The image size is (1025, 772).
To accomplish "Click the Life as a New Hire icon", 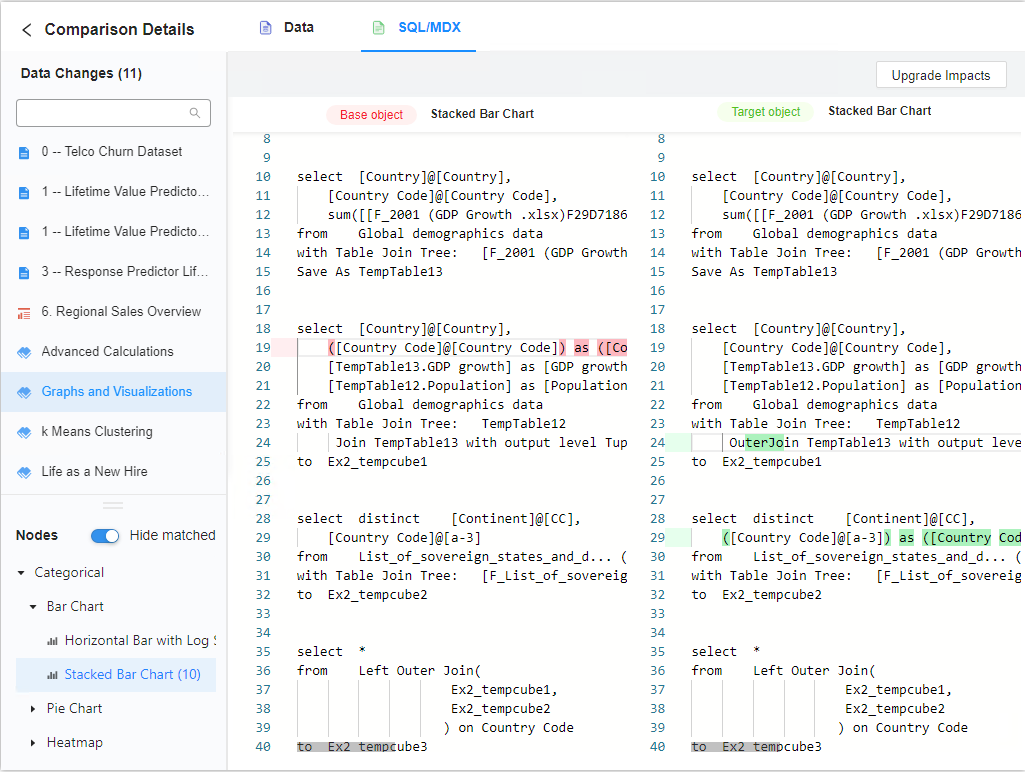I will 24,472.
